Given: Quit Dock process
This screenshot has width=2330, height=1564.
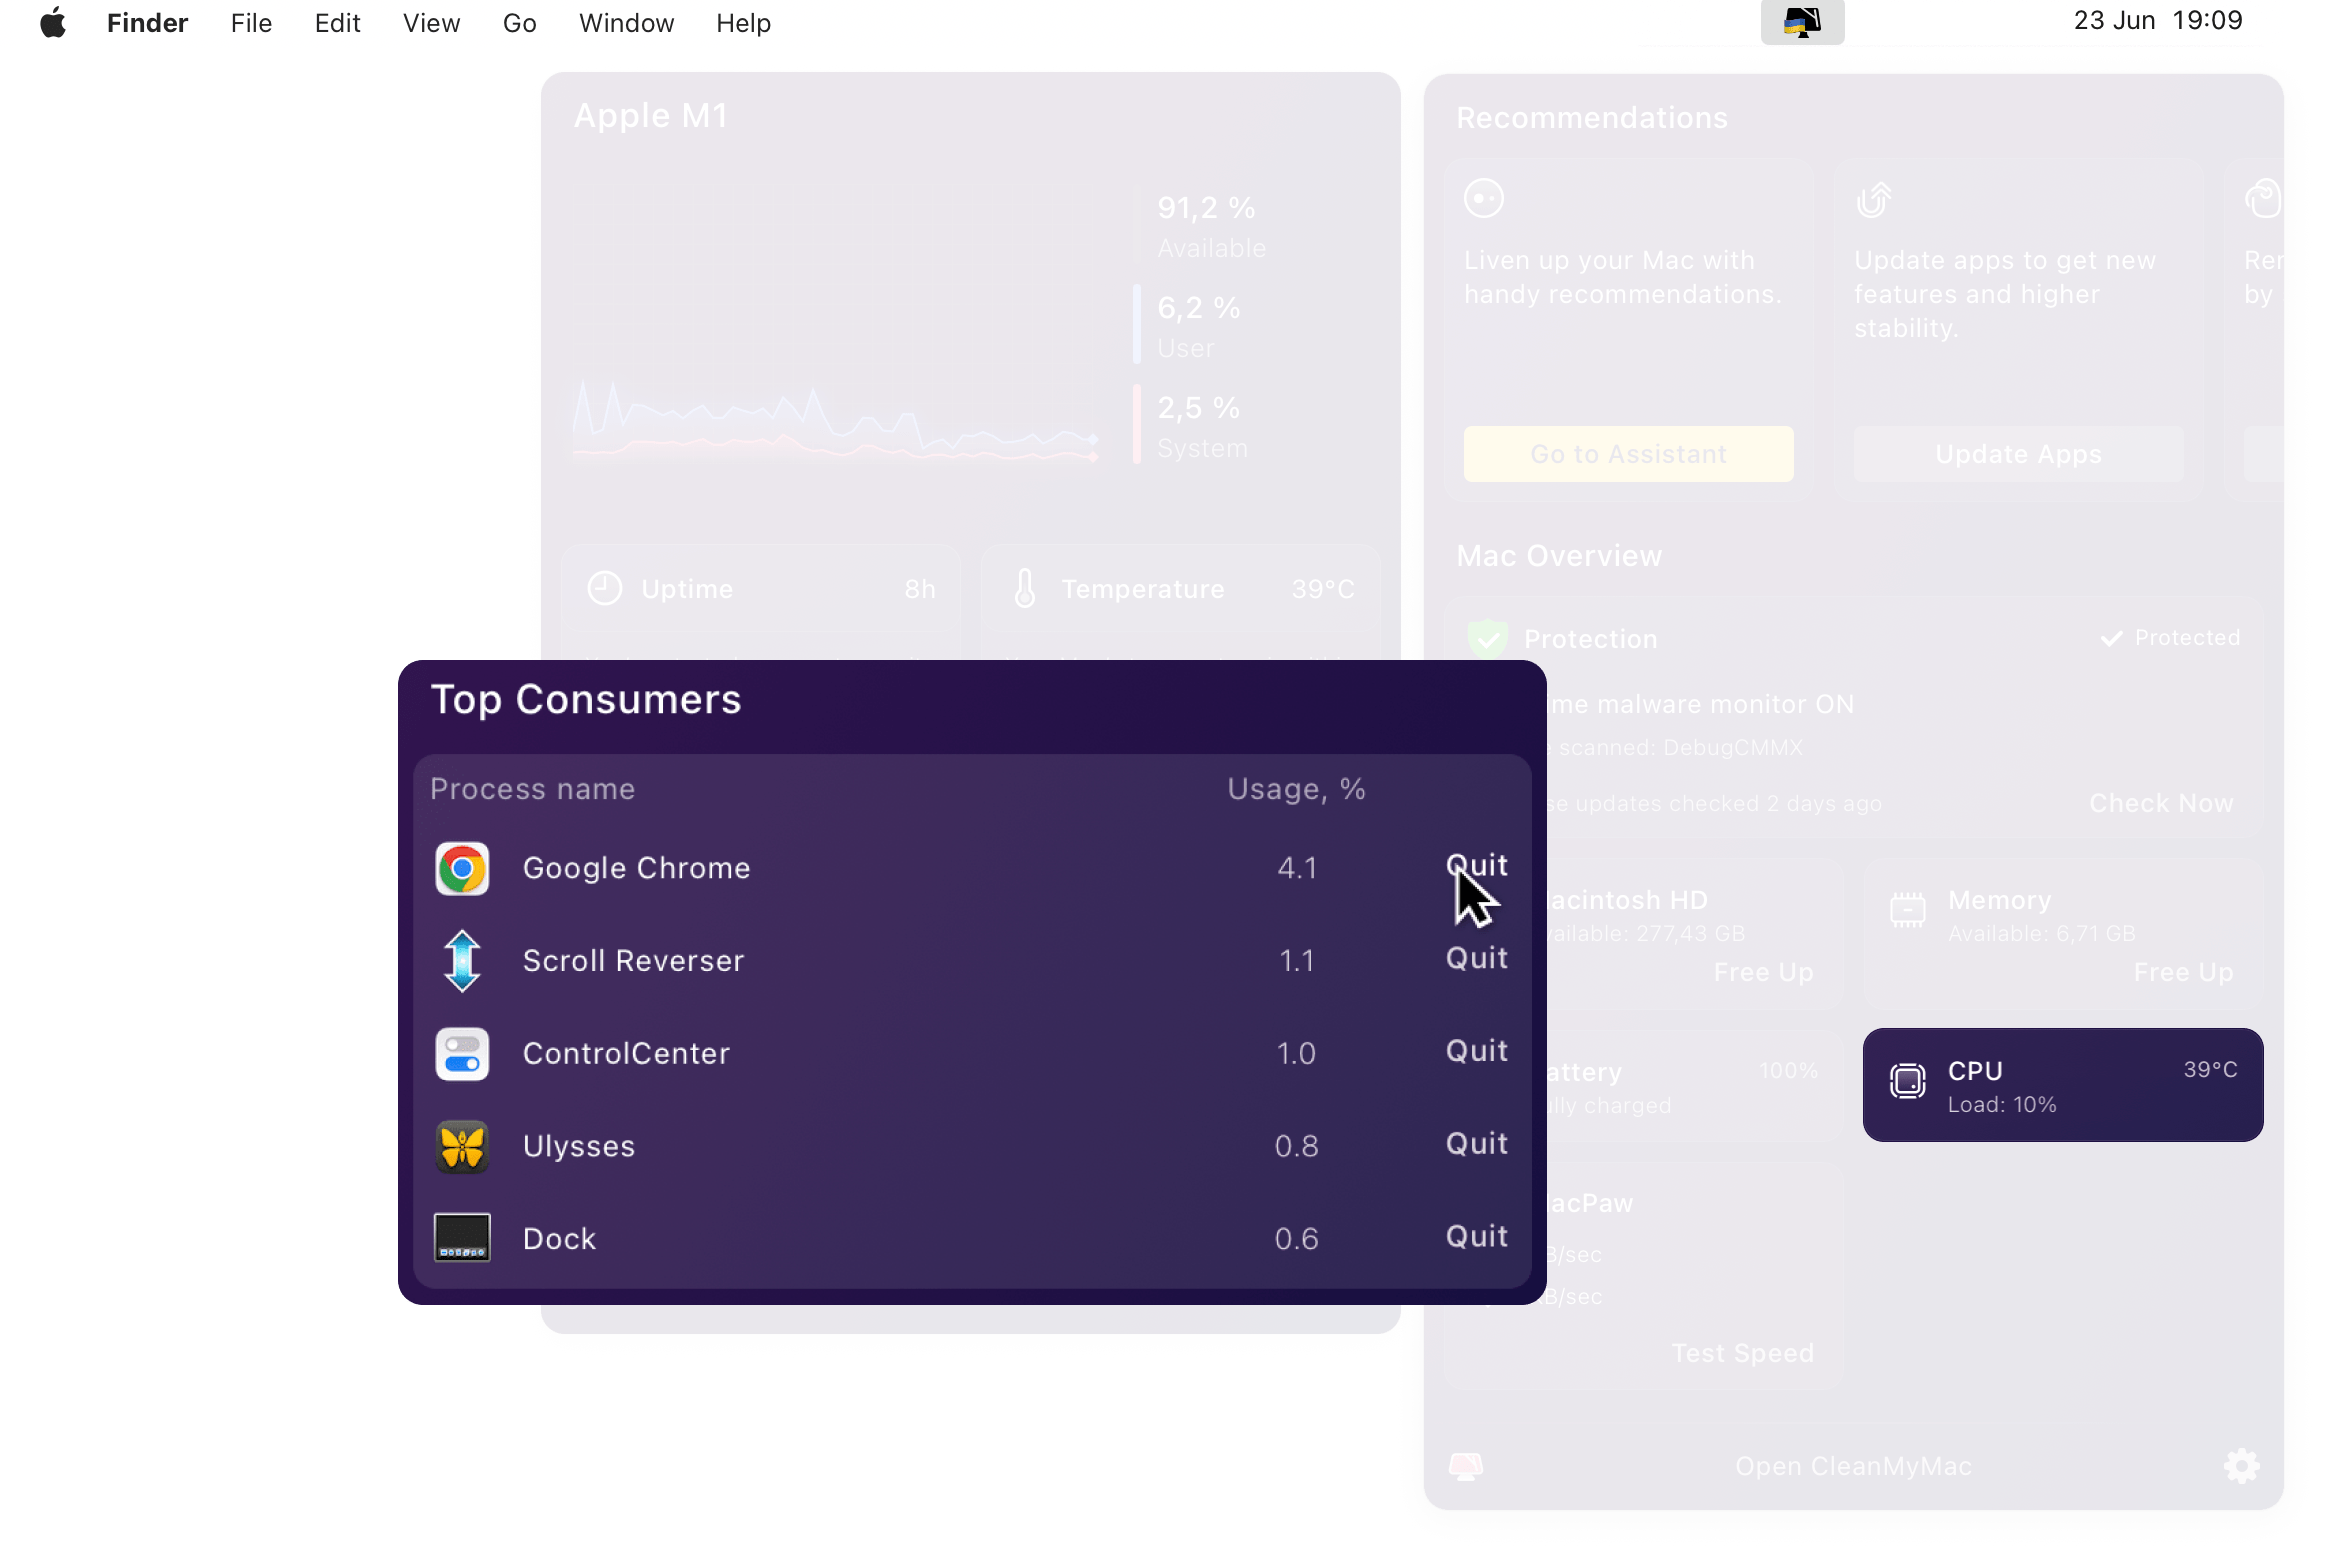Looking at the screenshot, I should [x=1476, y=1238].
